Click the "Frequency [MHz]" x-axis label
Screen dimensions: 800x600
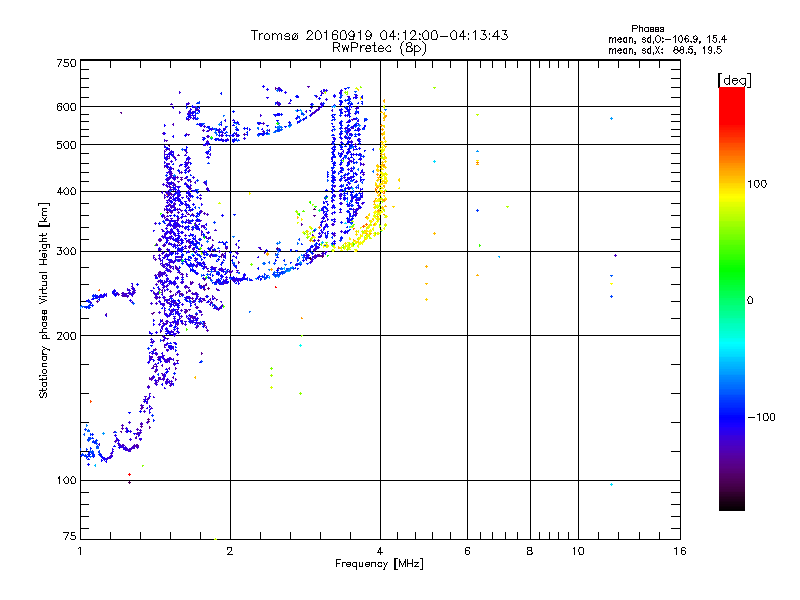pyautogui.click(x=379, y=564)
